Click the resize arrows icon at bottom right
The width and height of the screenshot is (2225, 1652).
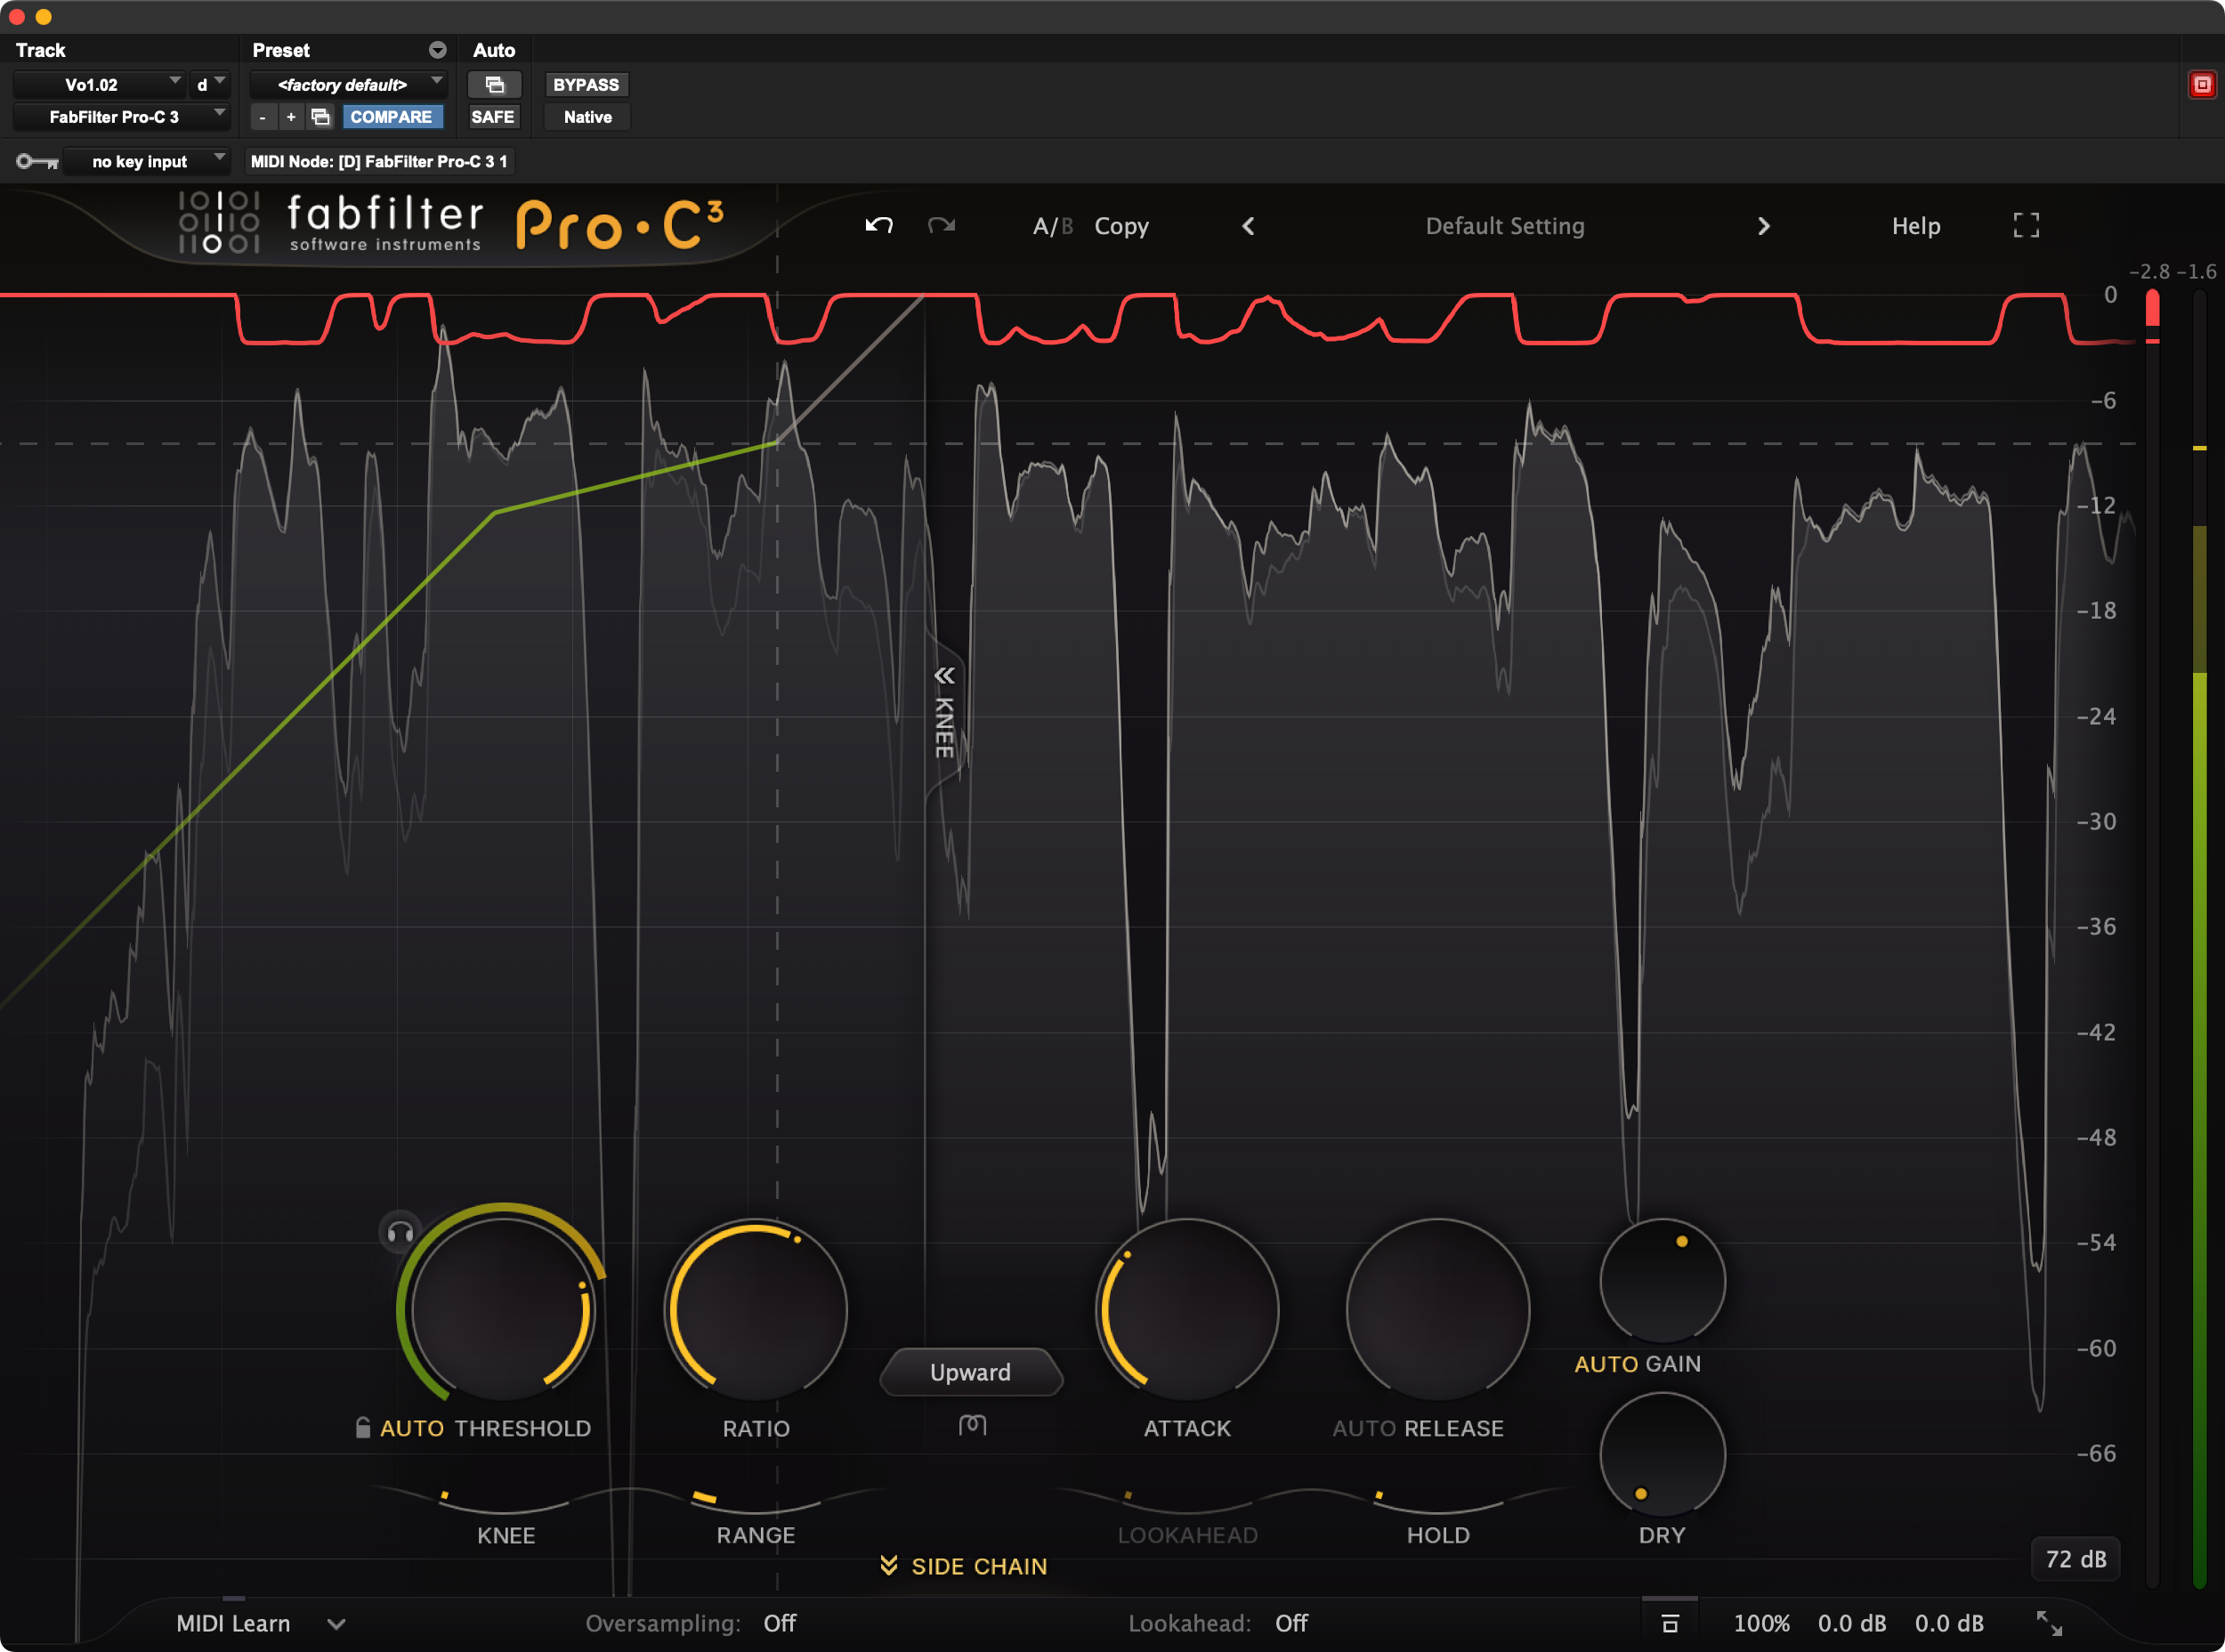point(2049,1623)
